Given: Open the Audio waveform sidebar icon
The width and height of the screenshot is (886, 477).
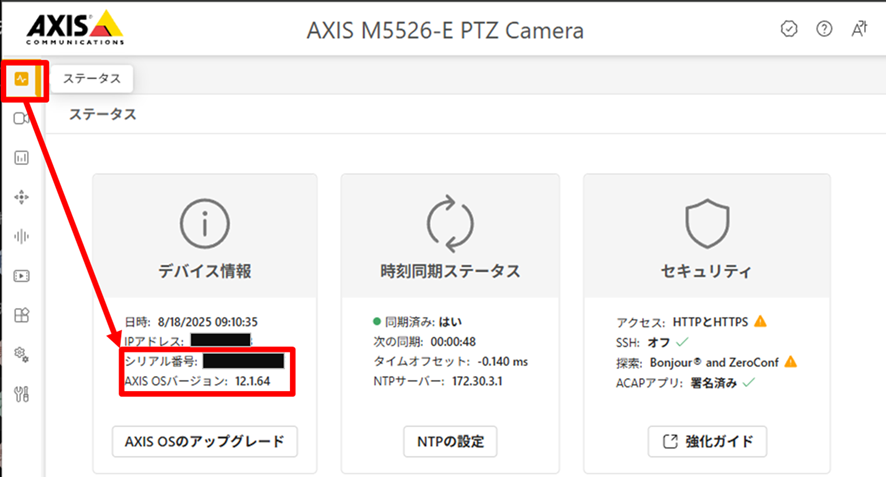Looking at the screenshot, I should [21, 236].
